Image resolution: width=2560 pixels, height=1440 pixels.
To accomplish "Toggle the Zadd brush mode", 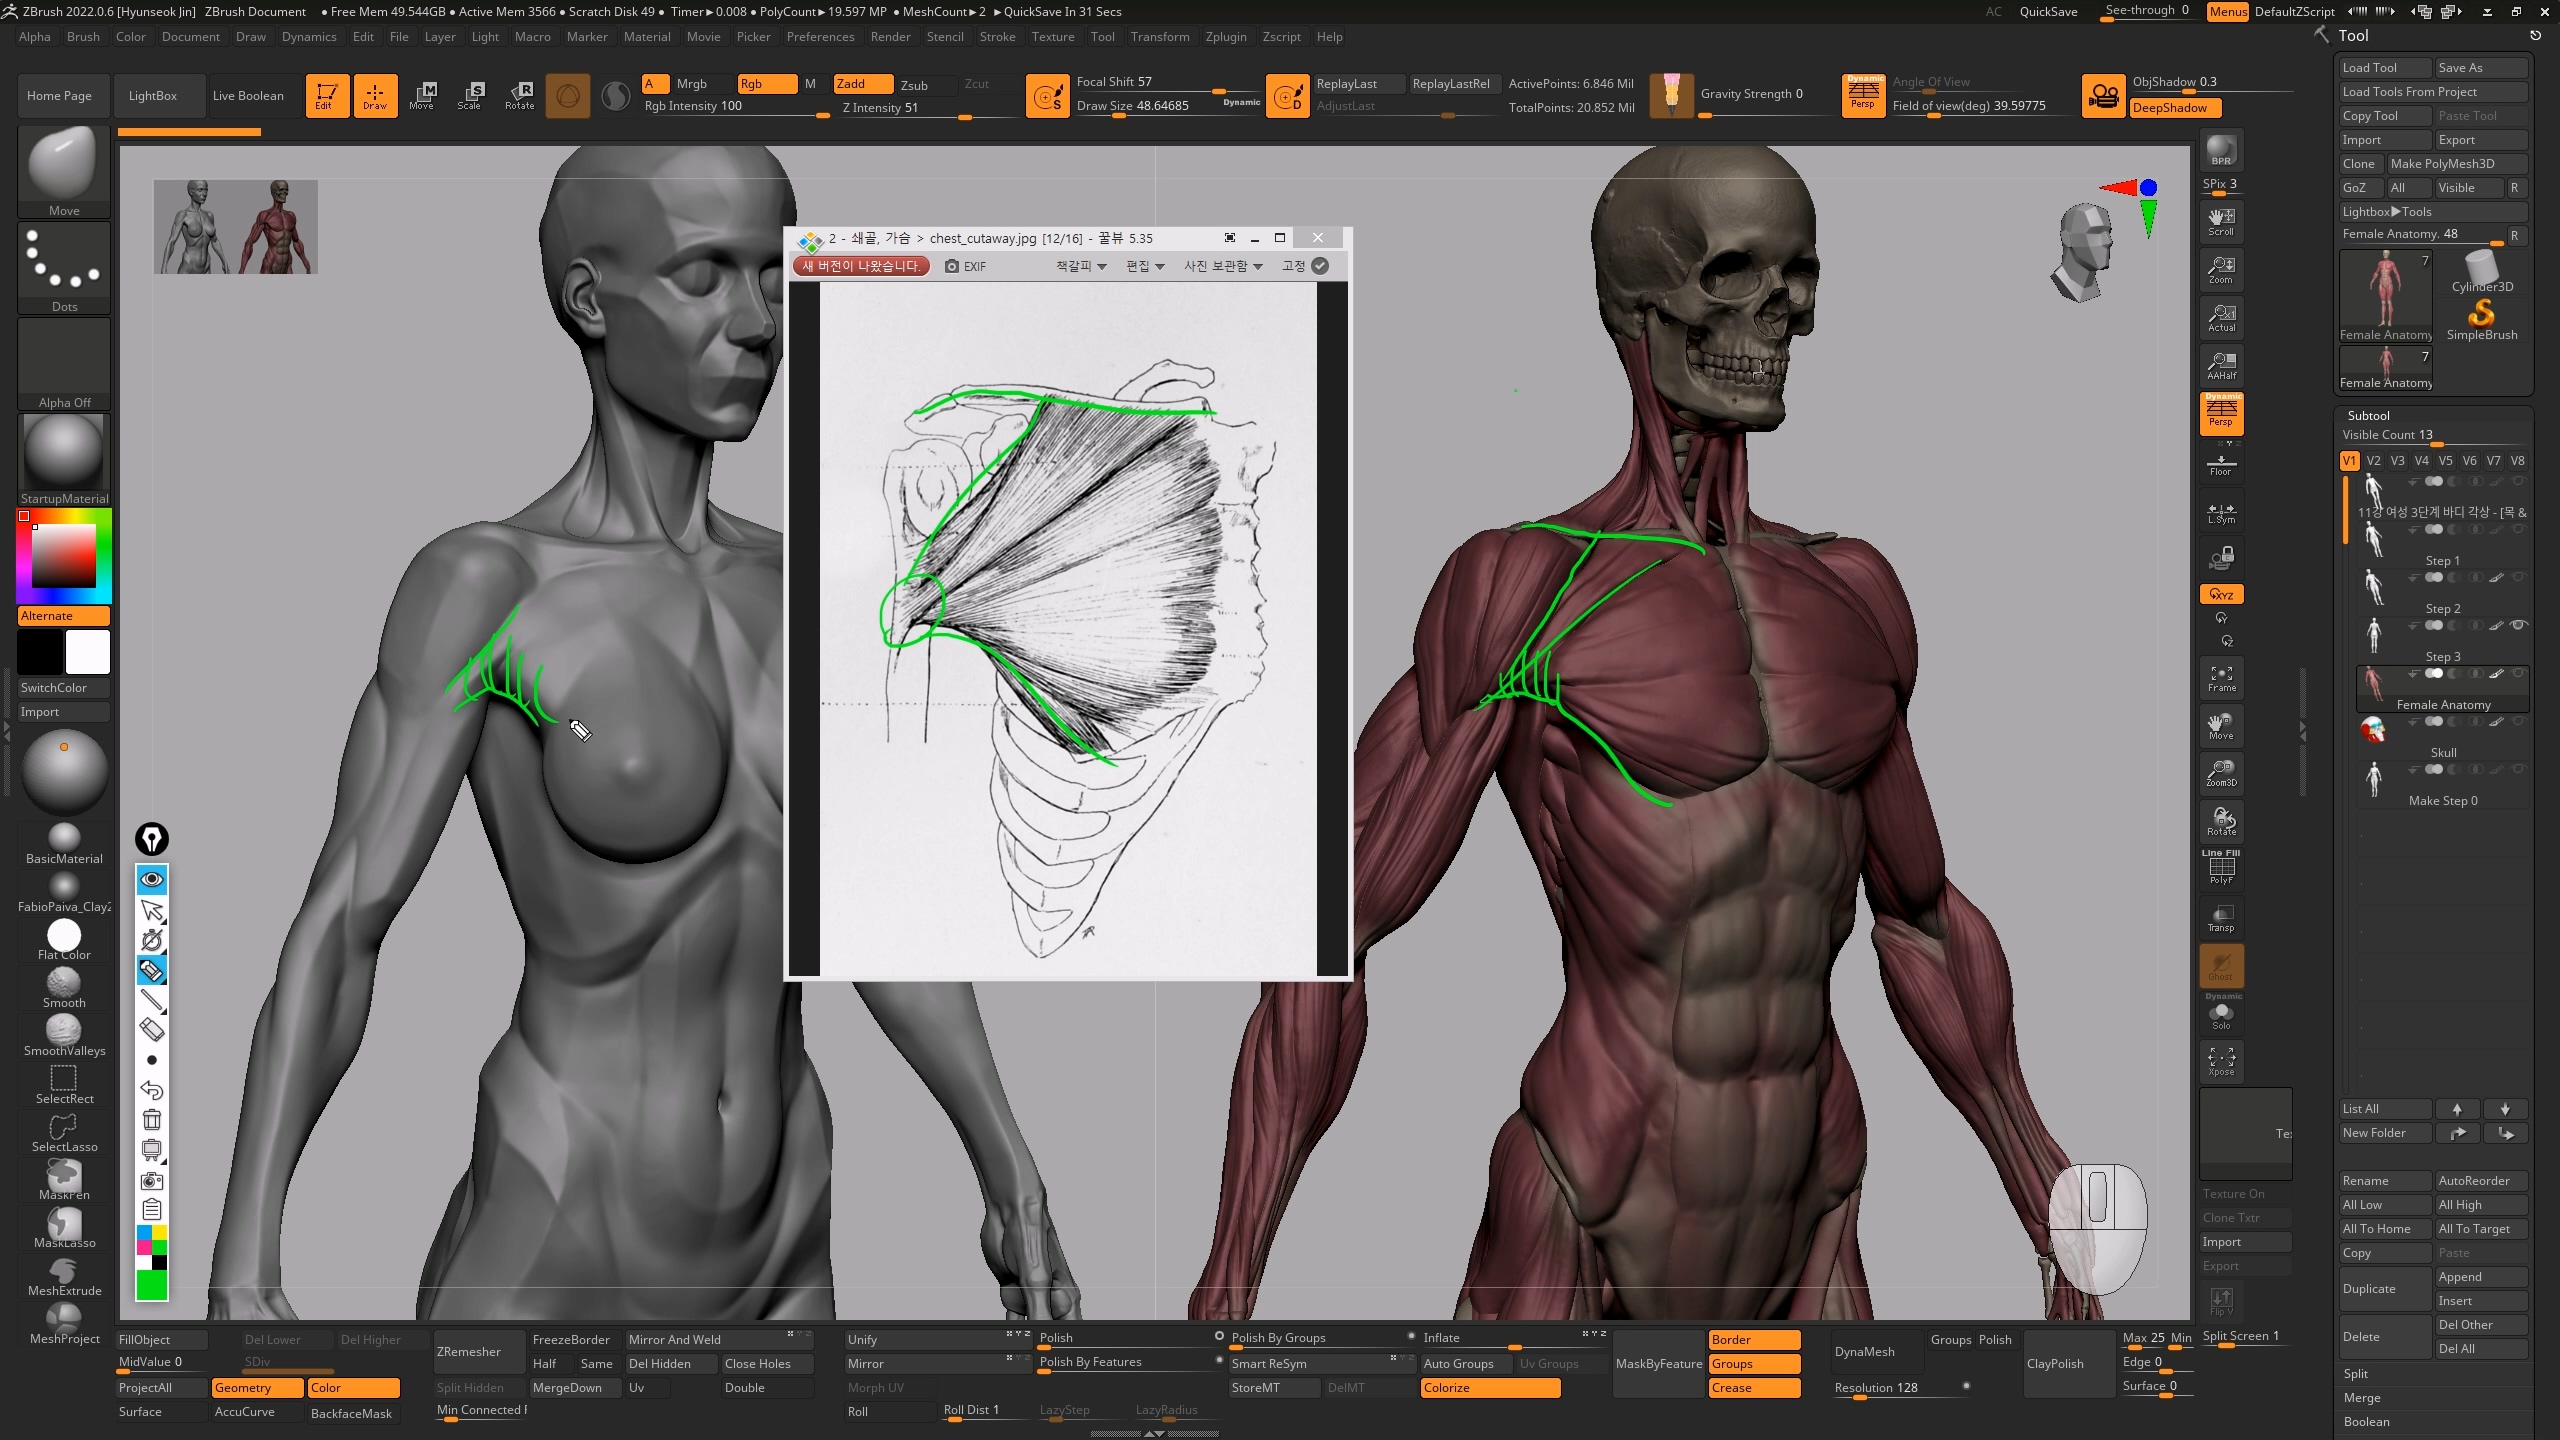I will coord(863,84).
